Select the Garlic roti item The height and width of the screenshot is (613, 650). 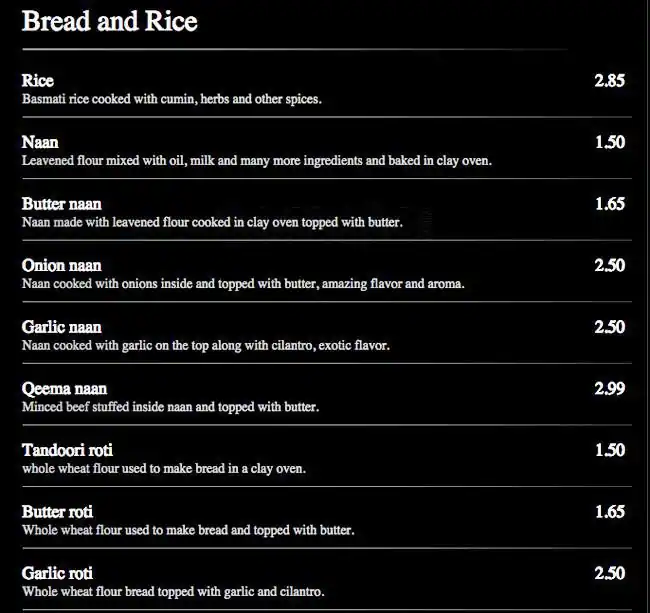pyautogui.click(x=57, y=574)
